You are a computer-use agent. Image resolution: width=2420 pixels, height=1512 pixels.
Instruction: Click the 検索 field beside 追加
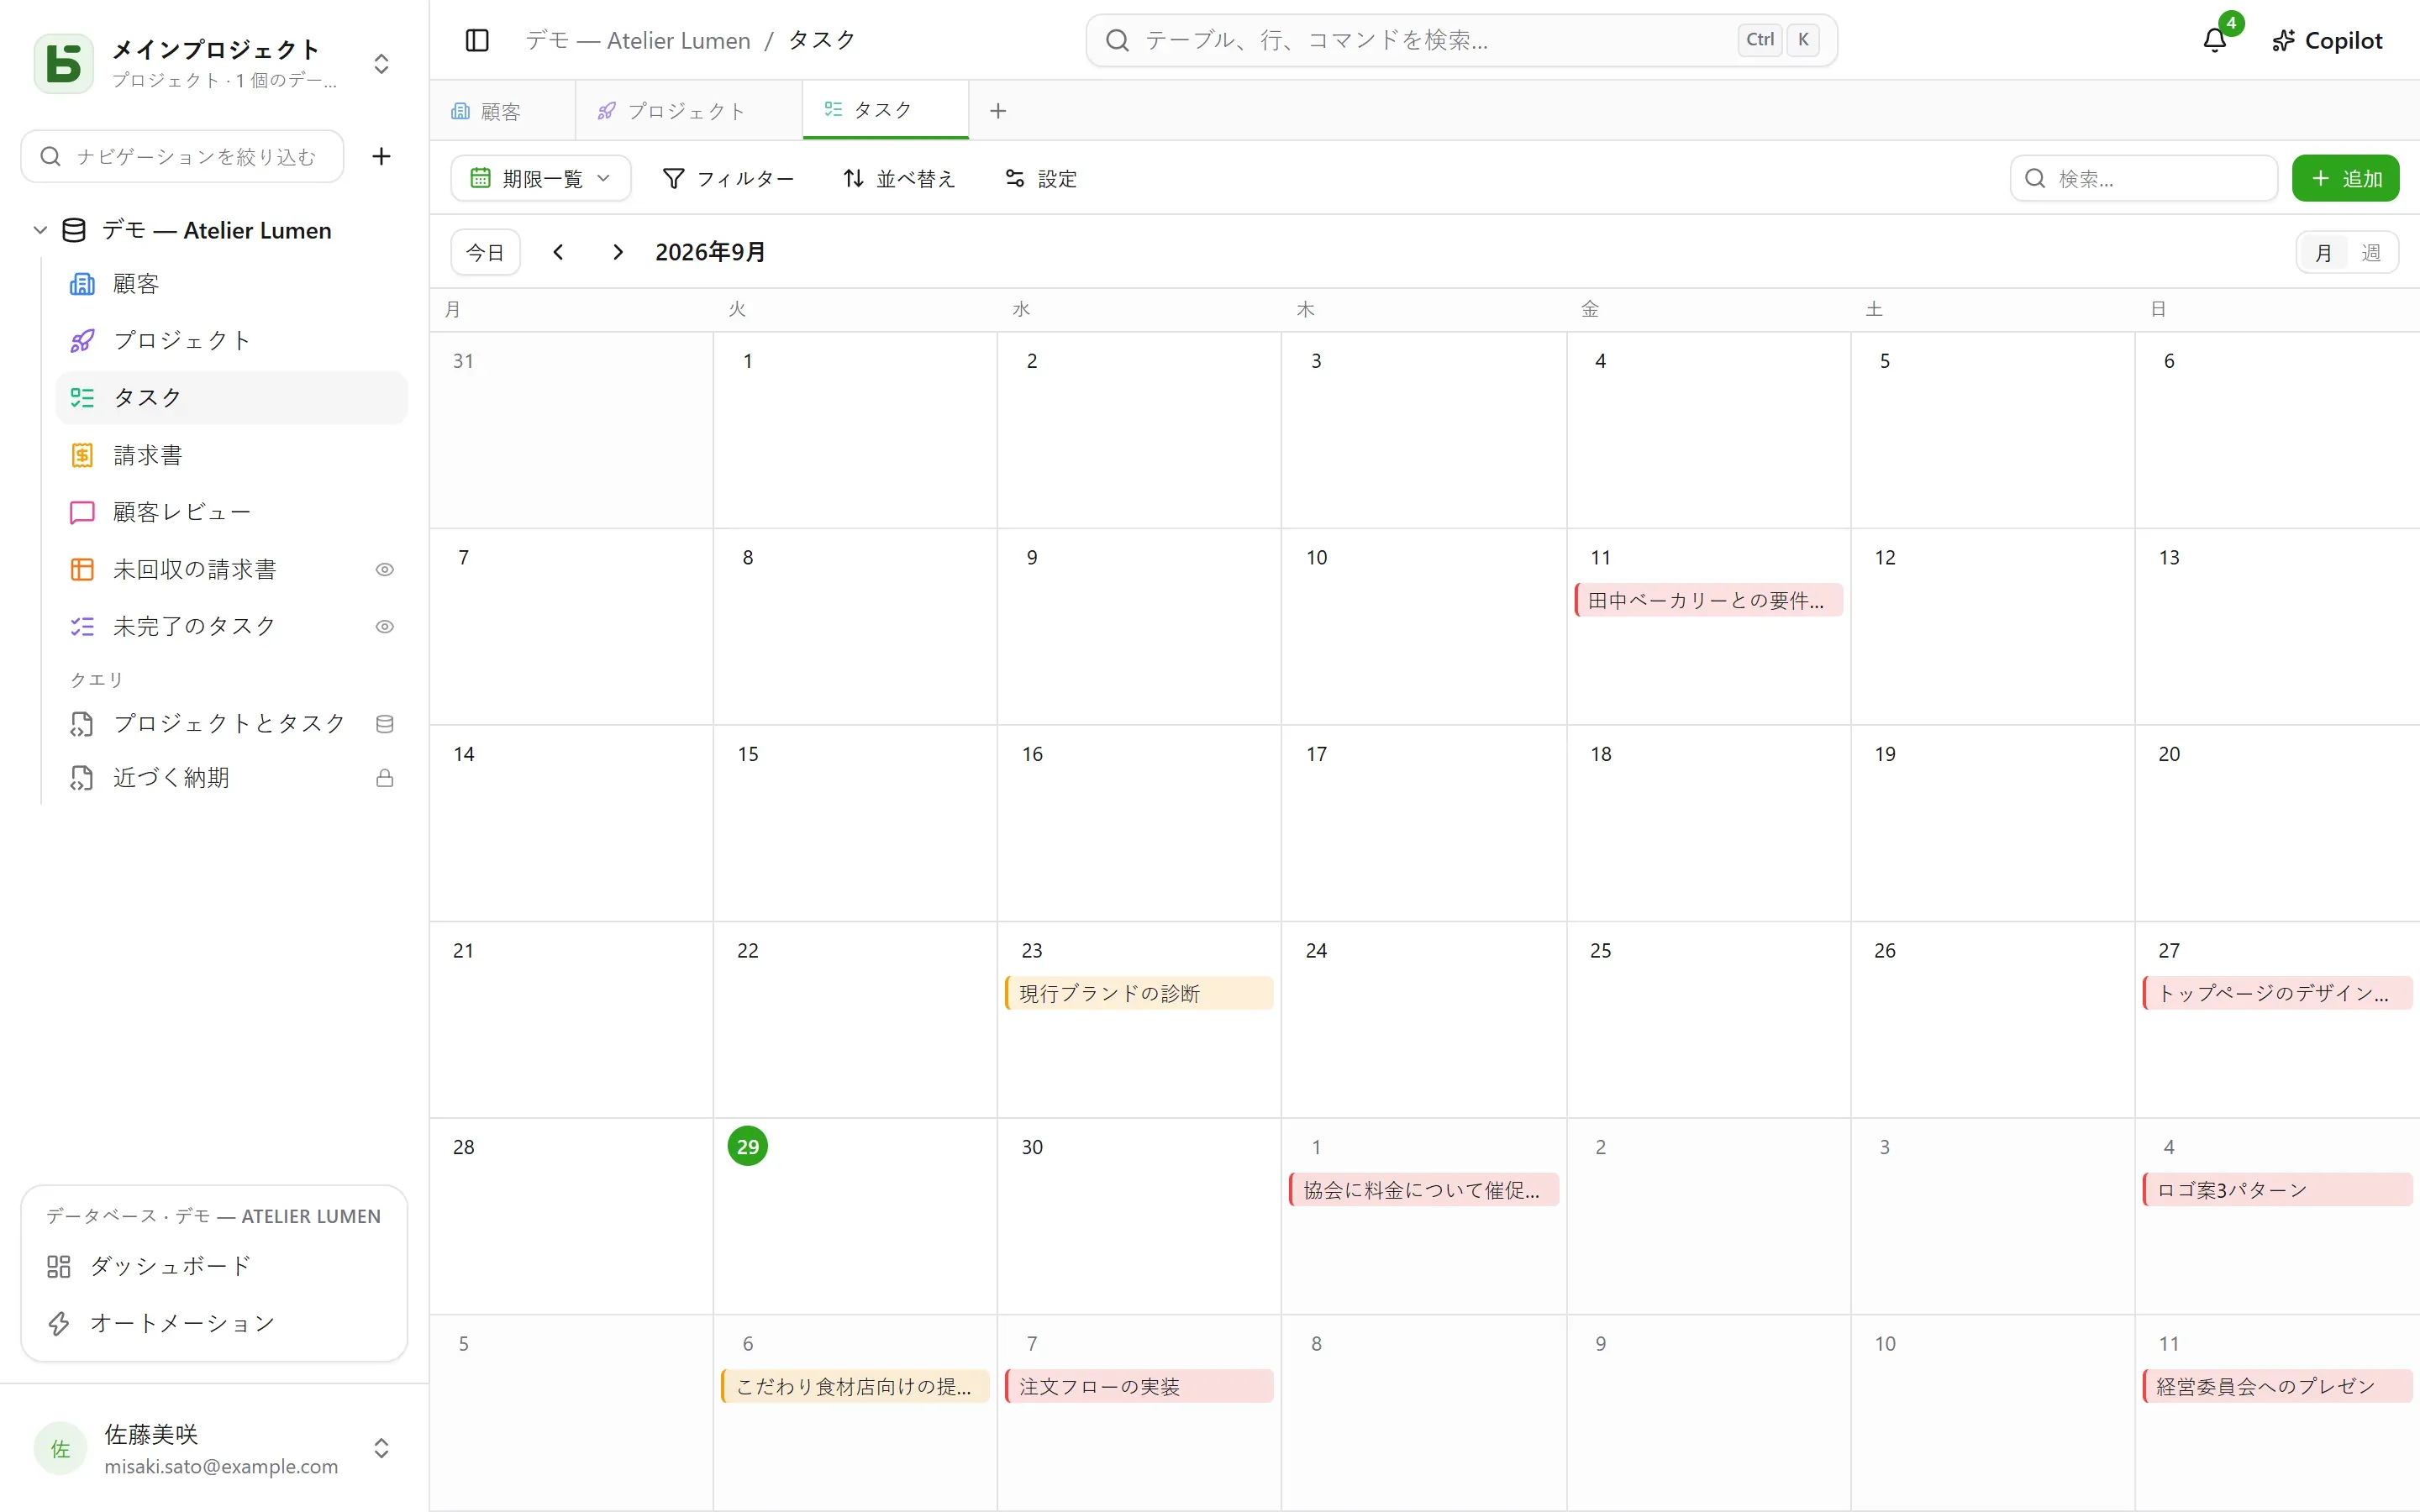[2143, 178]
